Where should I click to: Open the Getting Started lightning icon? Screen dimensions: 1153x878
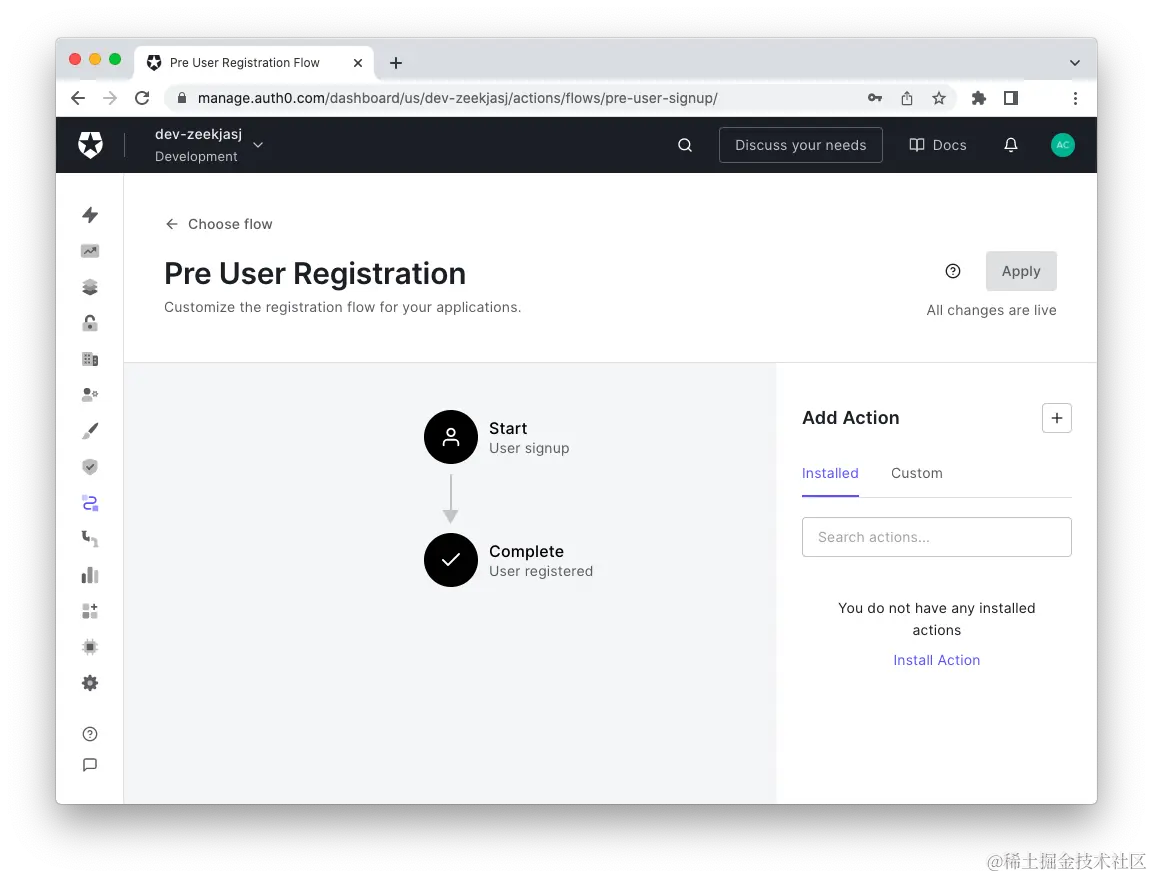[90, 215]
